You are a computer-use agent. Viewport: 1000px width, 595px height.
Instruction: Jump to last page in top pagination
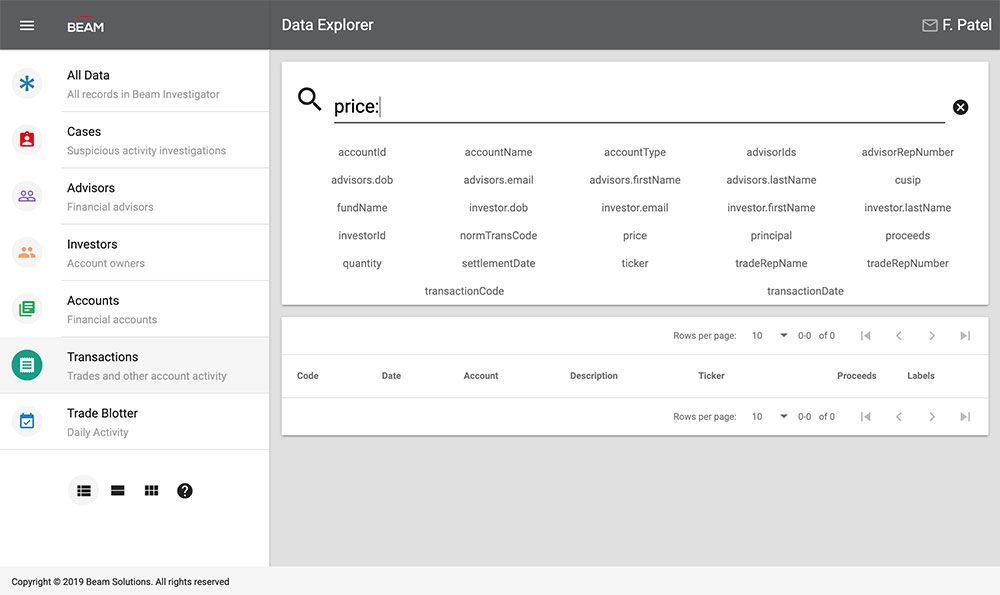click(x=965, y=336)
